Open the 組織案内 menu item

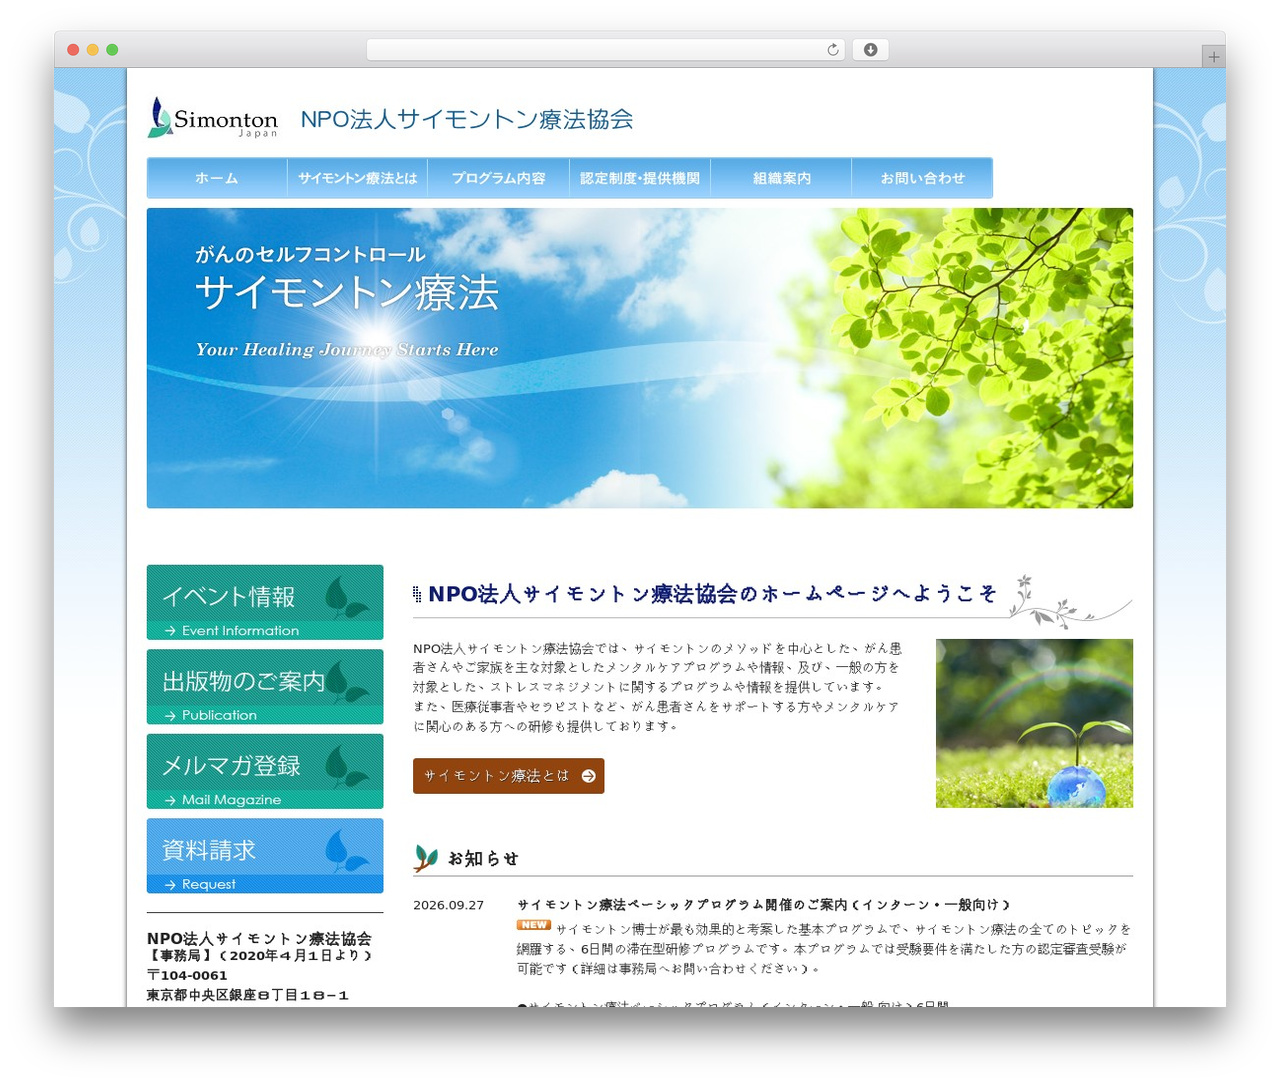[781, 178]
